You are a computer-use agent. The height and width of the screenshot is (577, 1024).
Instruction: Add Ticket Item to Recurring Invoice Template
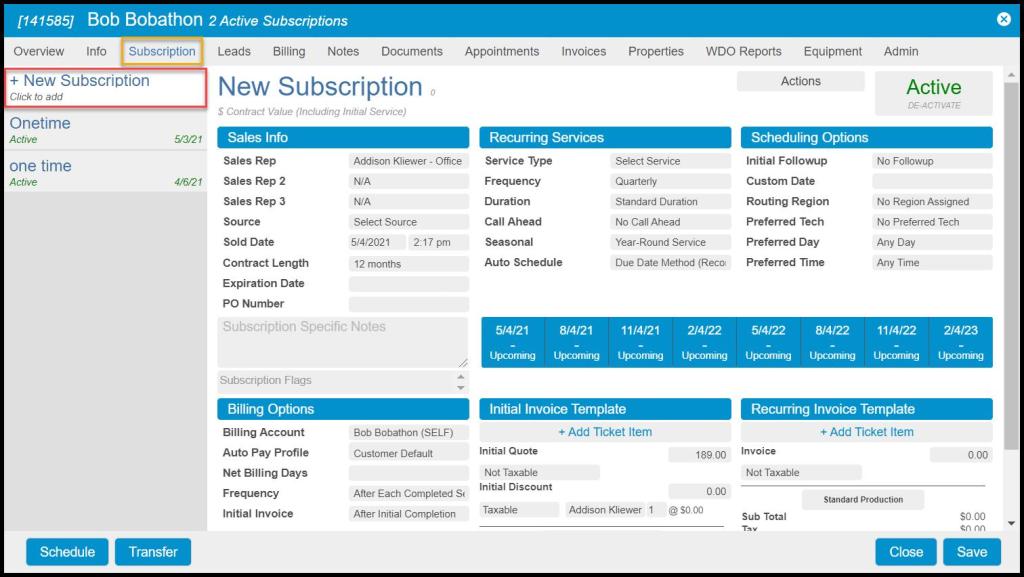pos(866,432)
